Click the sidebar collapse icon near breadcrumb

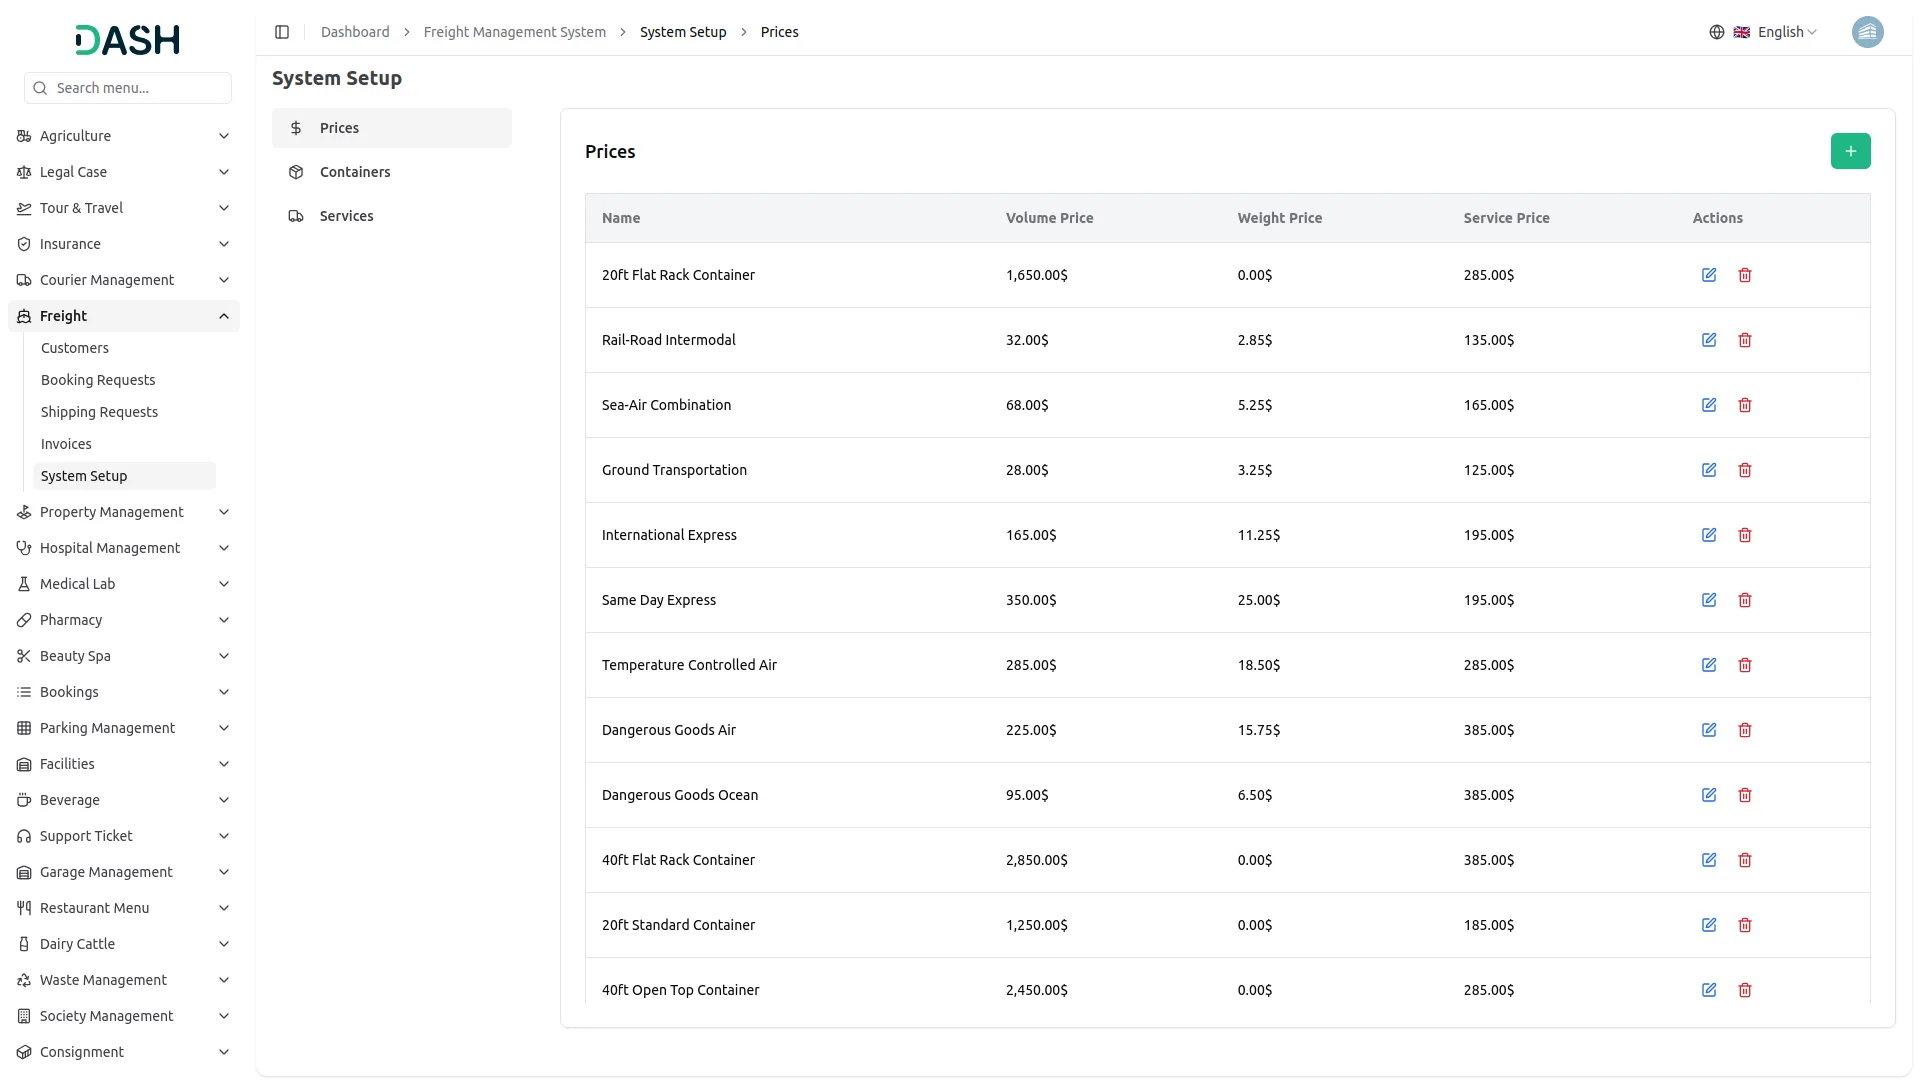coord(282,31)
